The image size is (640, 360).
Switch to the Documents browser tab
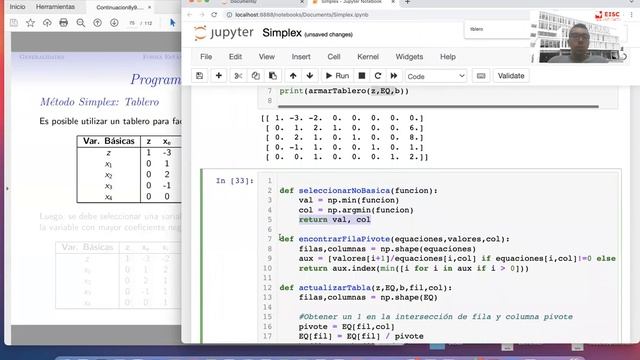[261, 2]
